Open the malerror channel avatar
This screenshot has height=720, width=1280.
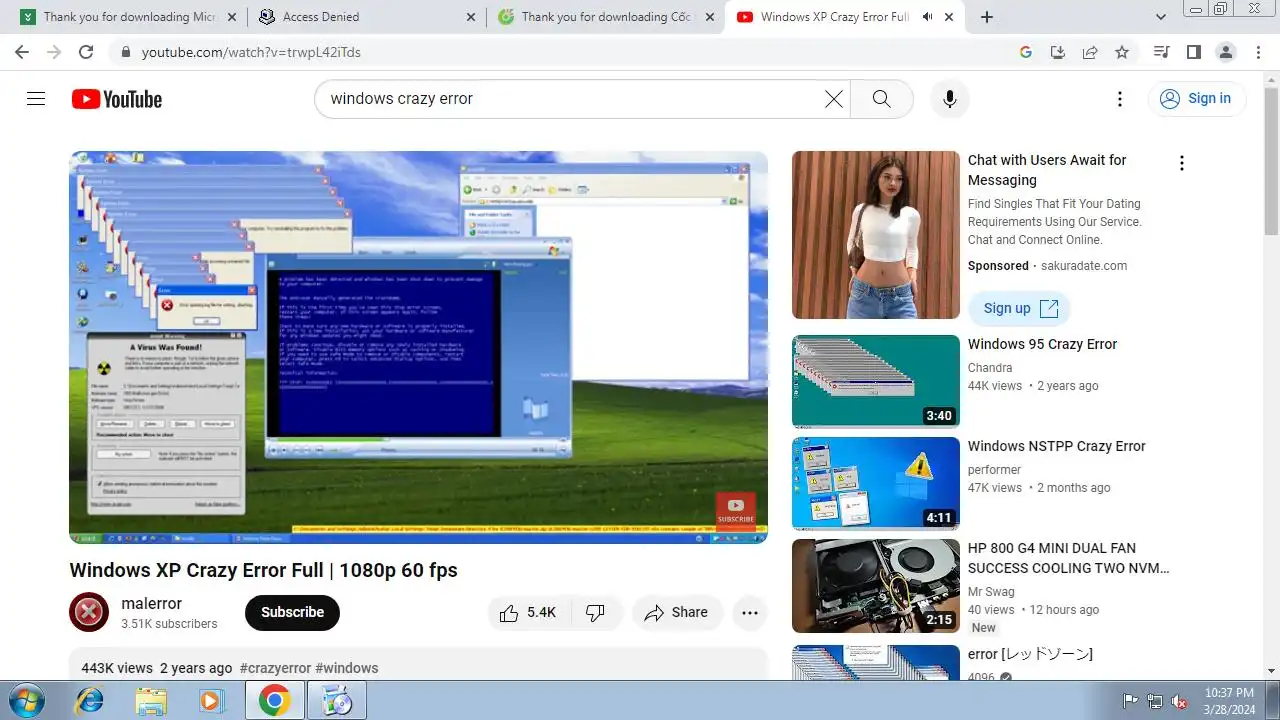[89, 612]
